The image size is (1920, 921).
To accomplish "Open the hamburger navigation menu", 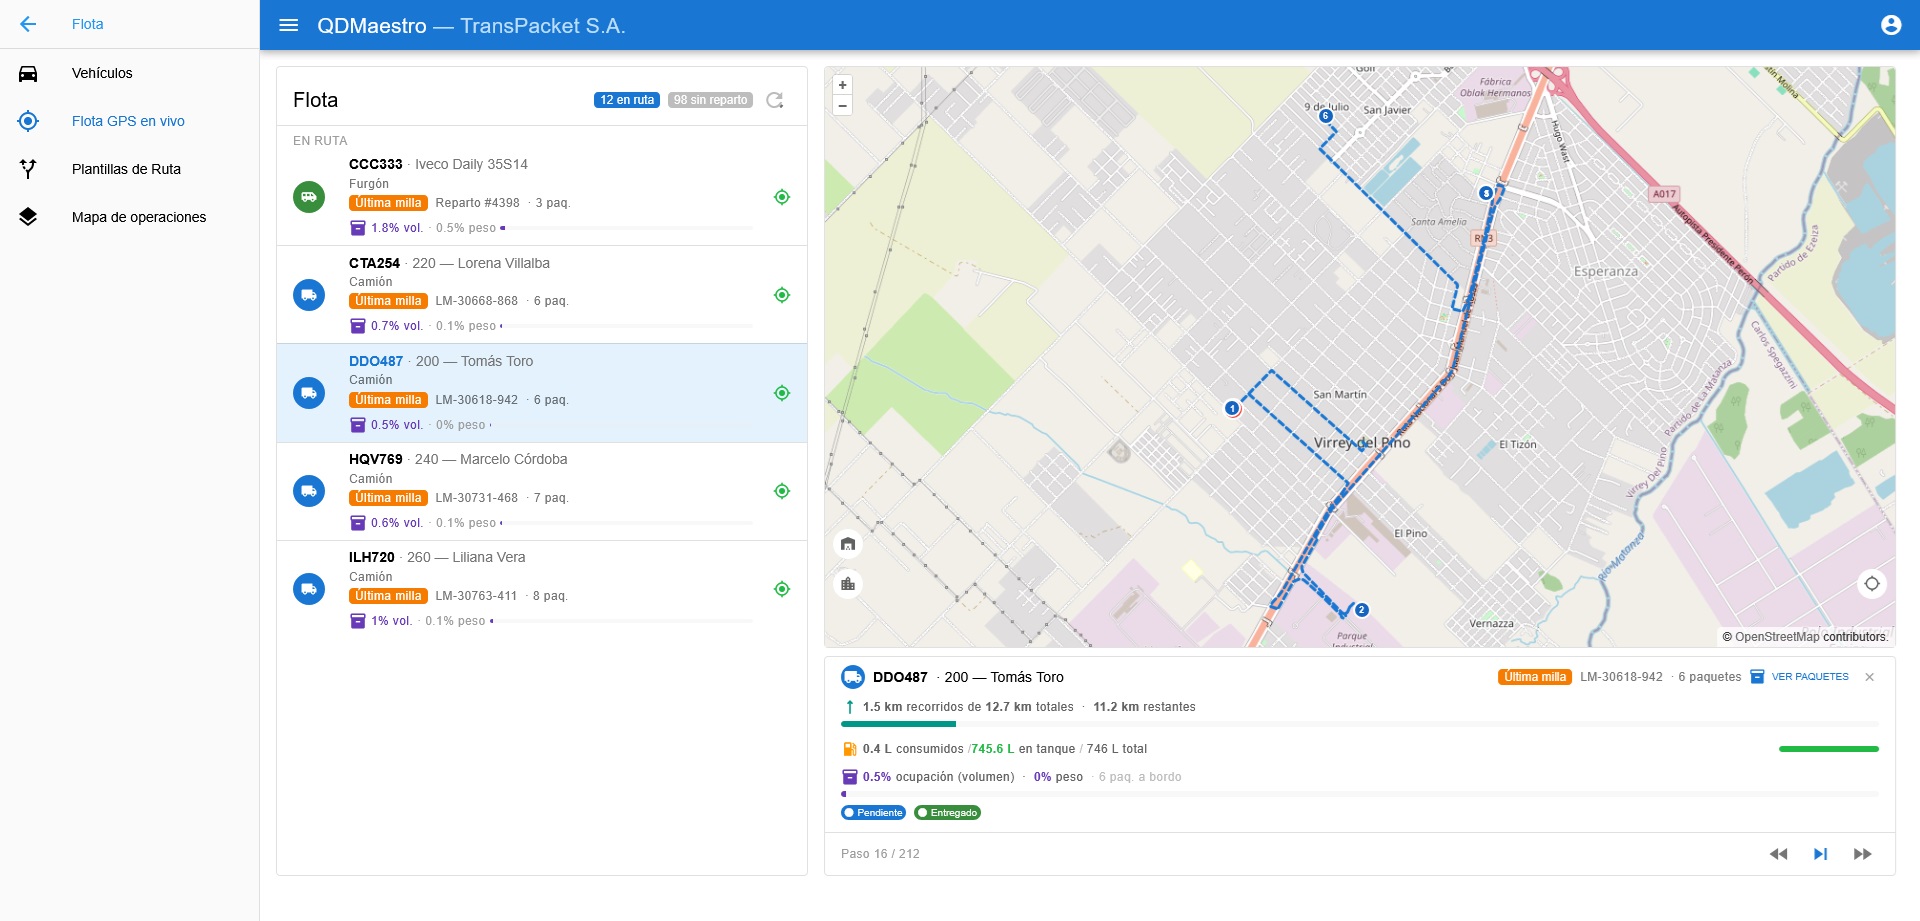I will 289,25.
